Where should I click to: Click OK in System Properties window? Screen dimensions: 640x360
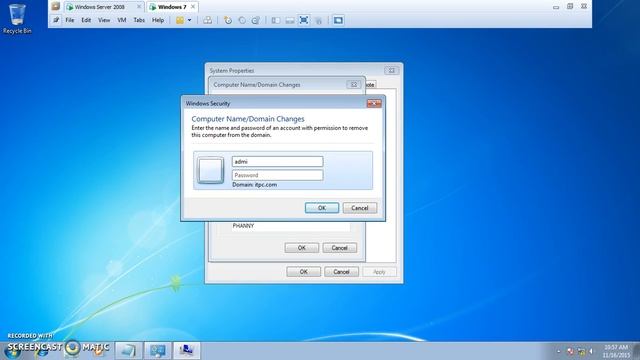pos(303,272)
